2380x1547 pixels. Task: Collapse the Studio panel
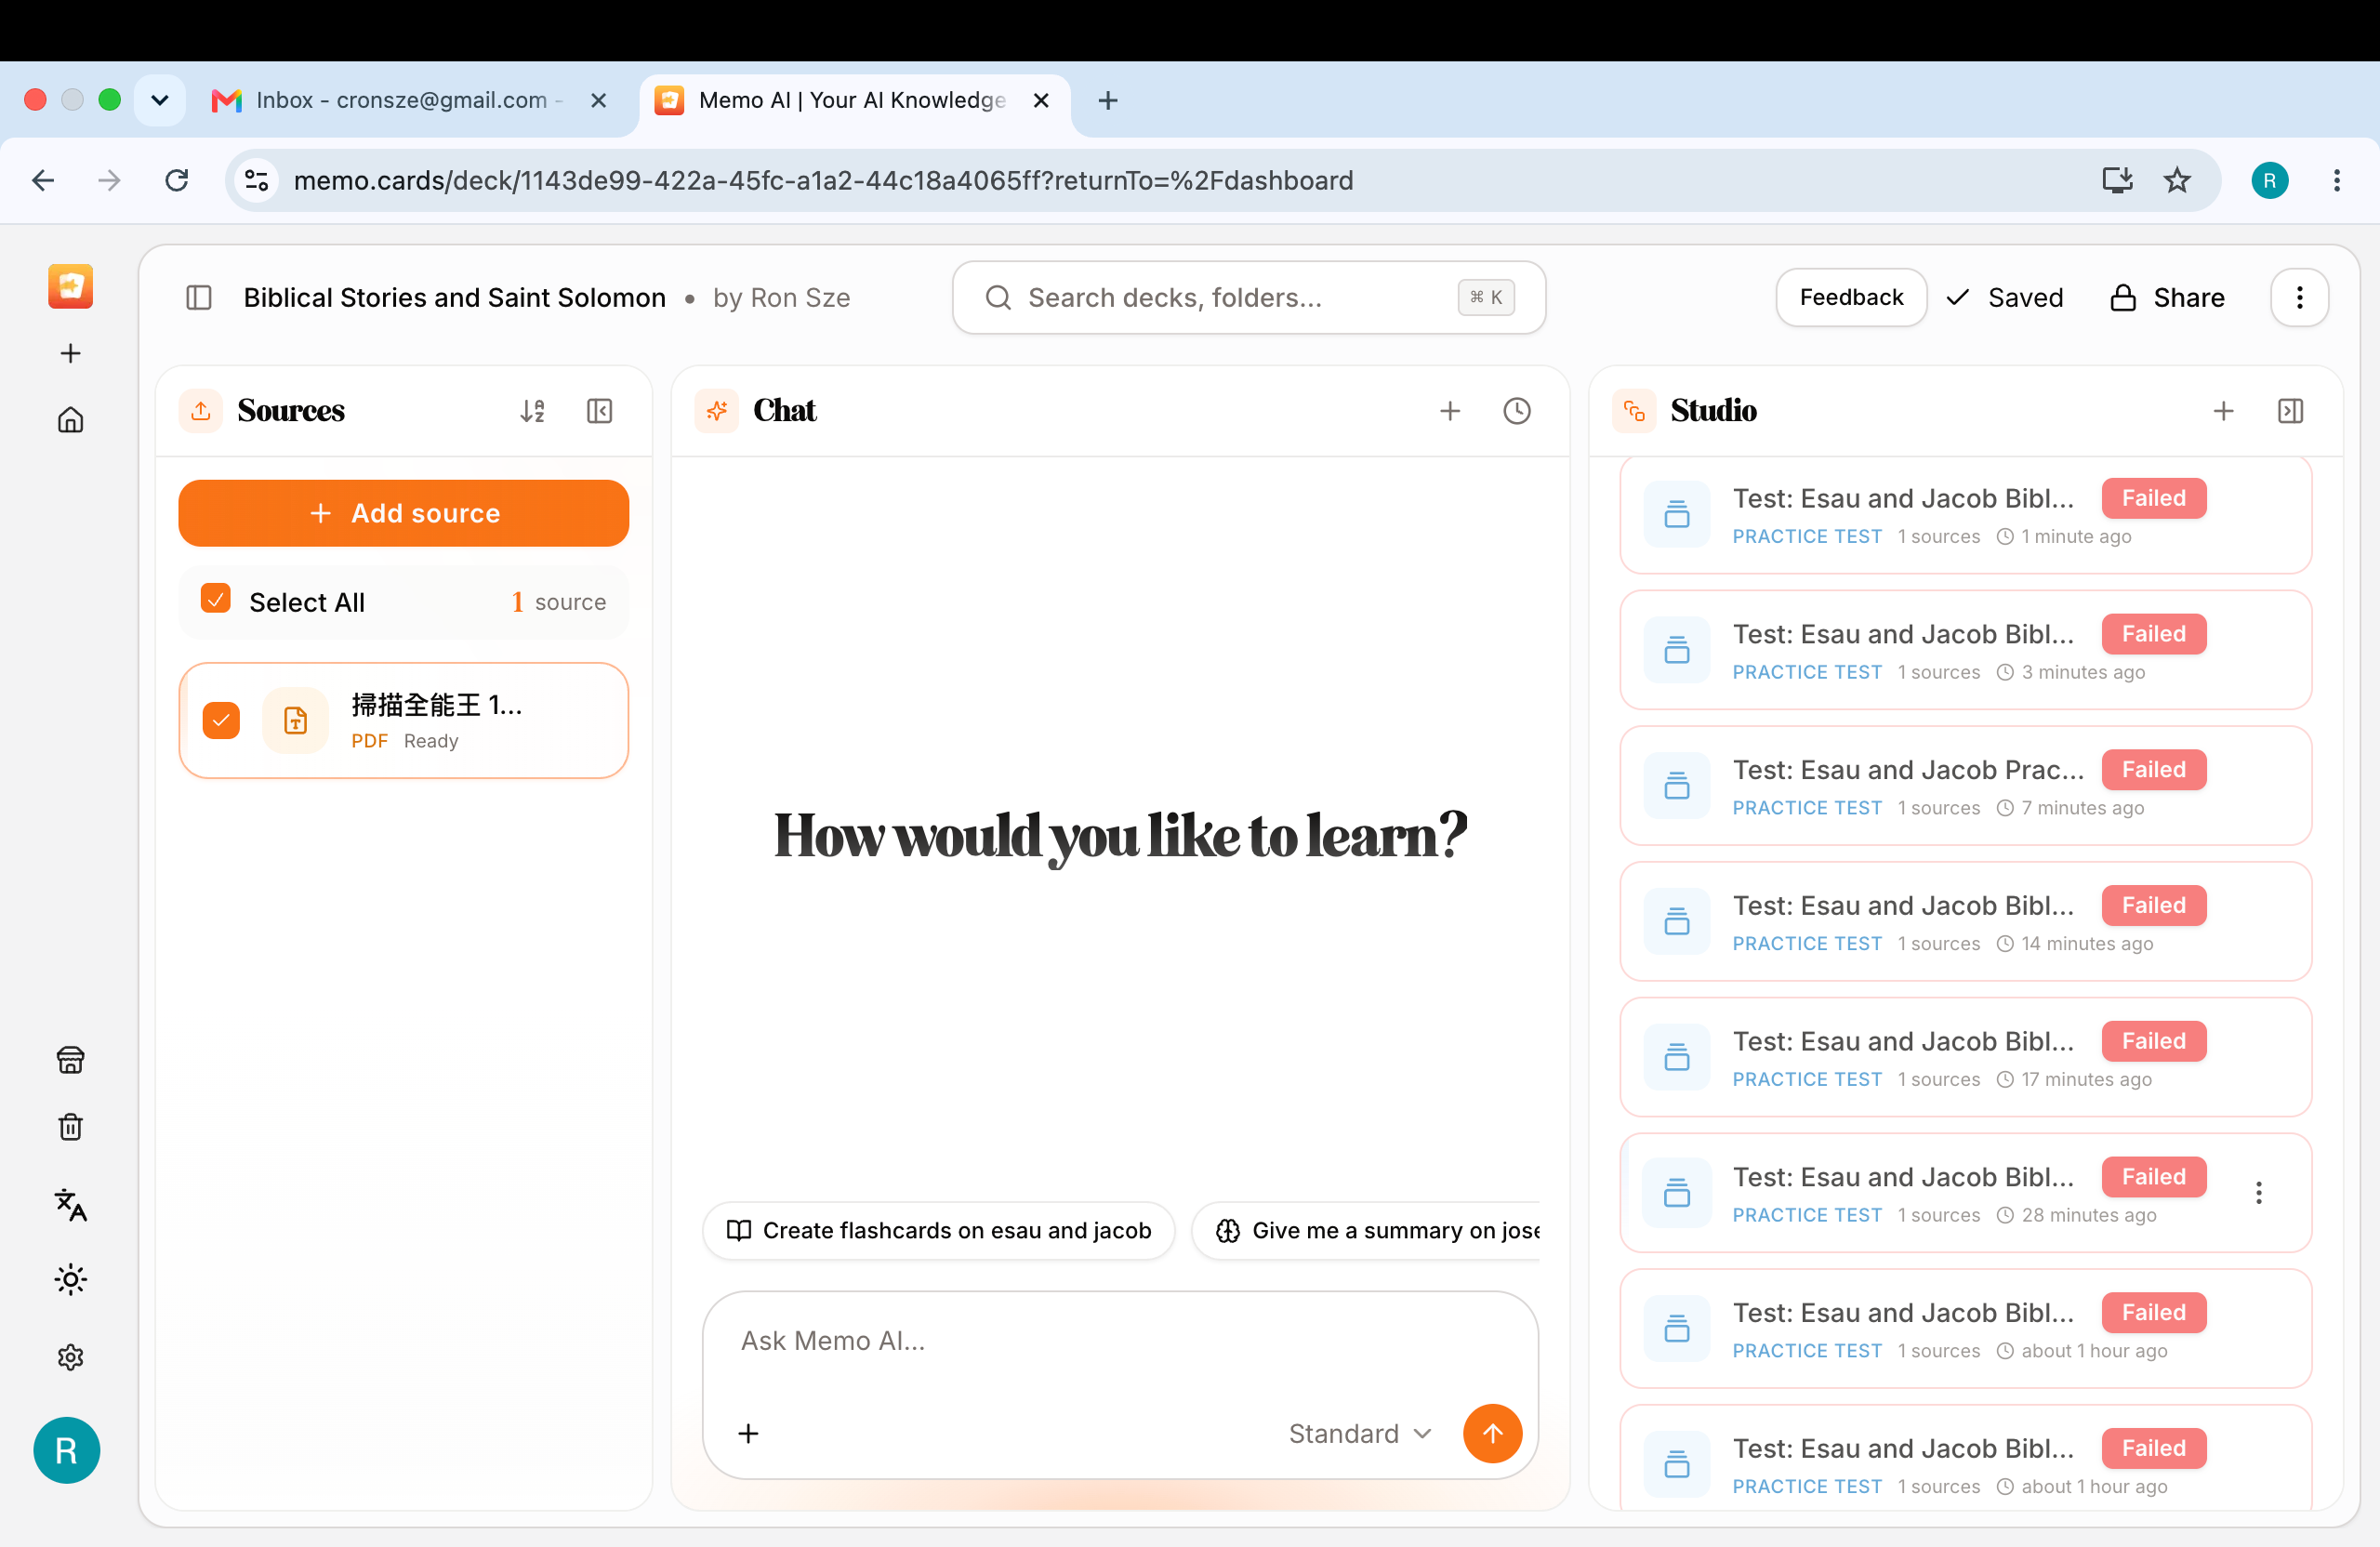point(2290,411)
